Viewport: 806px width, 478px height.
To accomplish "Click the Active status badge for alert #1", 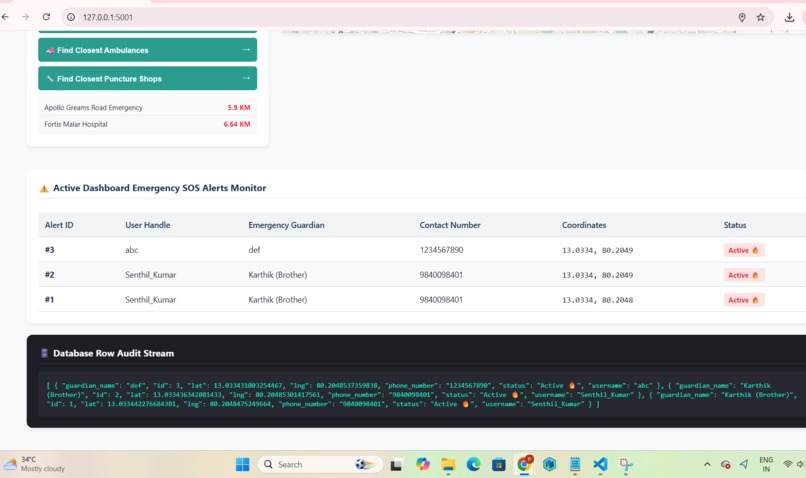I will point(744,300).
